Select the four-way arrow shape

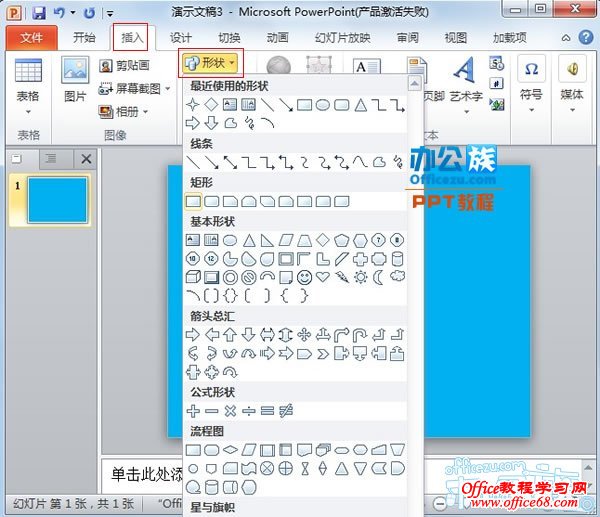tap(304, 334)
